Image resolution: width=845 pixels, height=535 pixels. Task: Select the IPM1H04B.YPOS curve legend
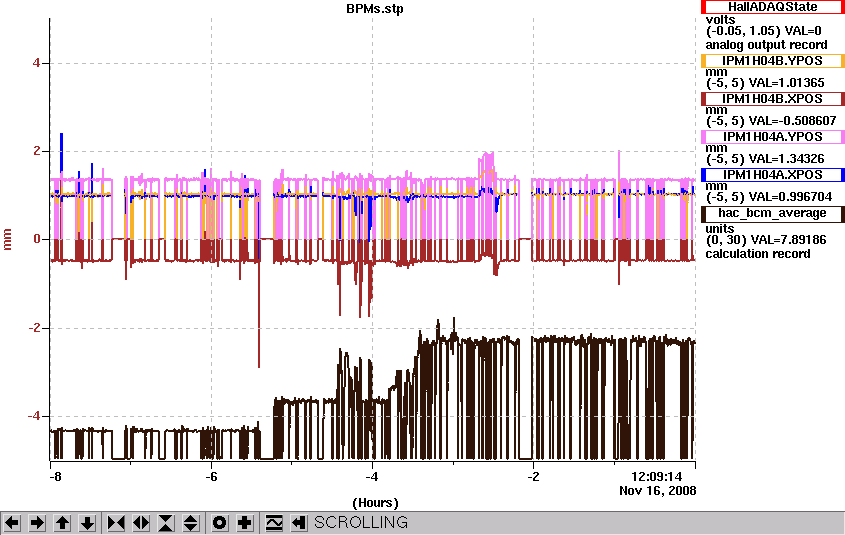click(x=772, y=61)
